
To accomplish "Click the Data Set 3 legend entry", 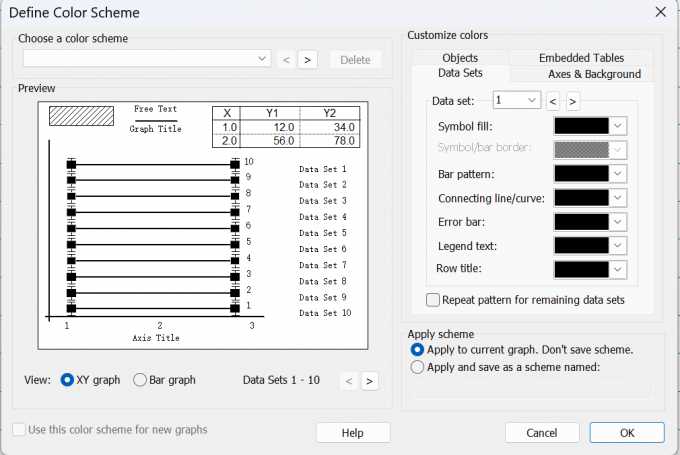I will pyautogui.click(x=323, y=201).
